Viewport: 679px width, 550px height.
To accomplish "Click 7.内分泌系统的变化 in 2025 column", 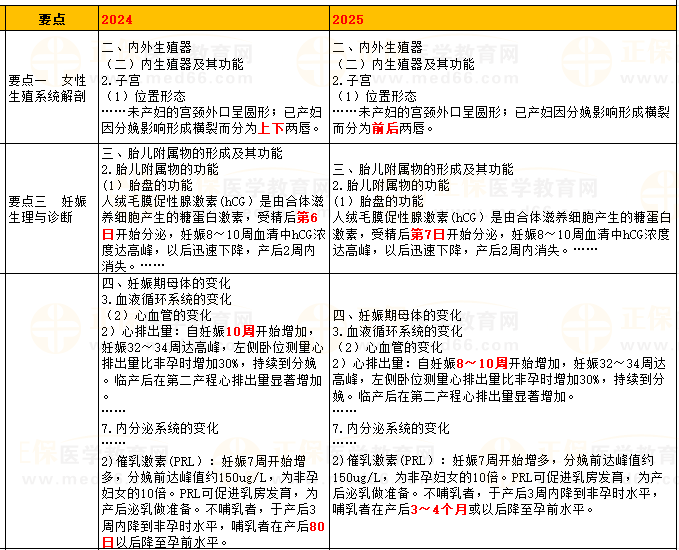I will pyautogui.click(x=391, y=427).
